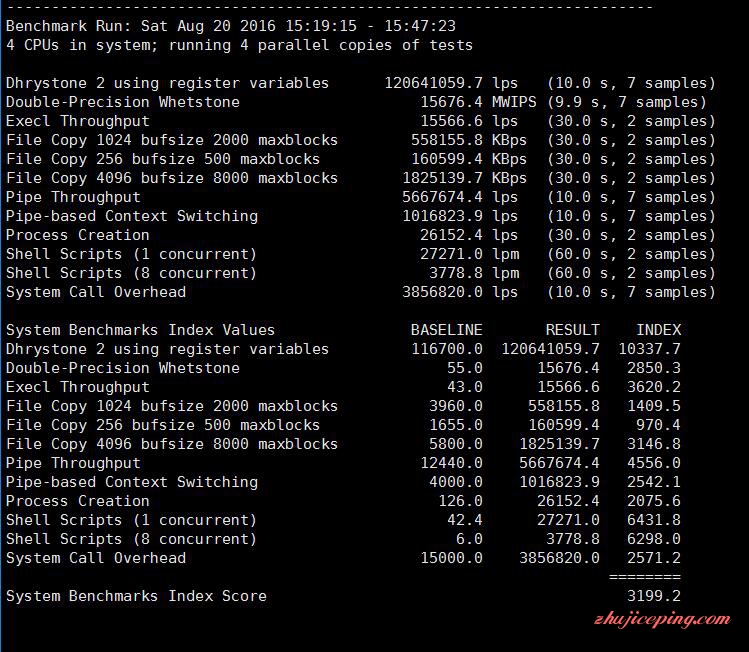Click the System Benchmarks Index Score value 3199.2
The width and height of the screenshot is (749, 652).
click(x=653, y=596)
